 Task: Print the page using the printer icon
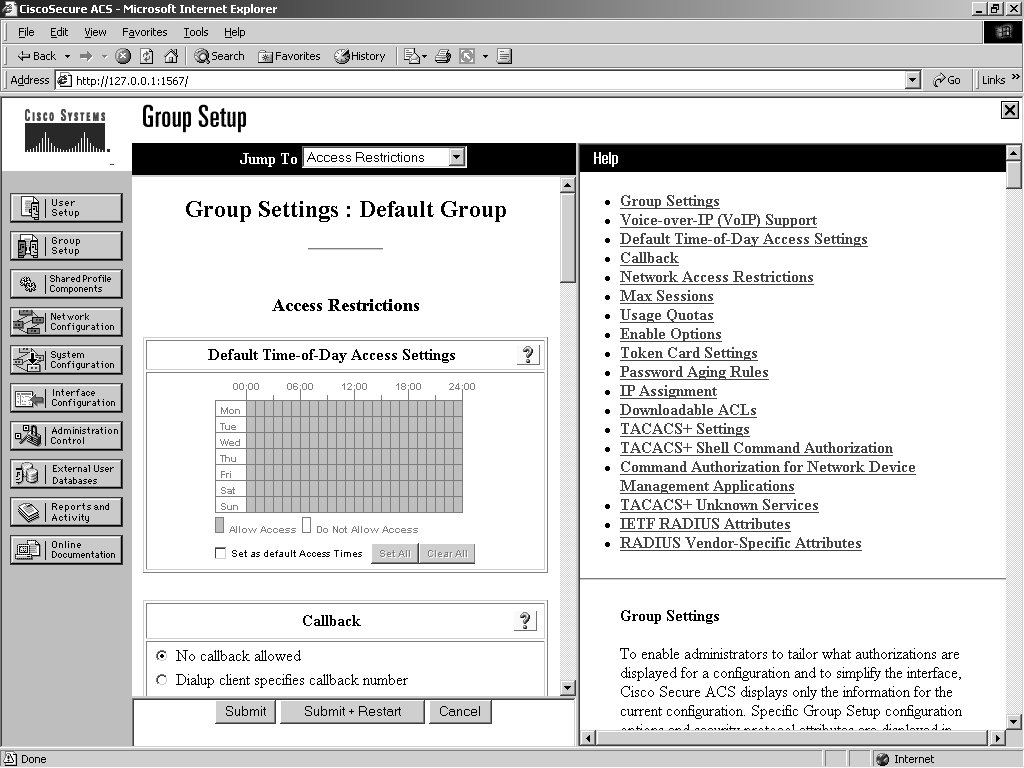pos(443,56)
